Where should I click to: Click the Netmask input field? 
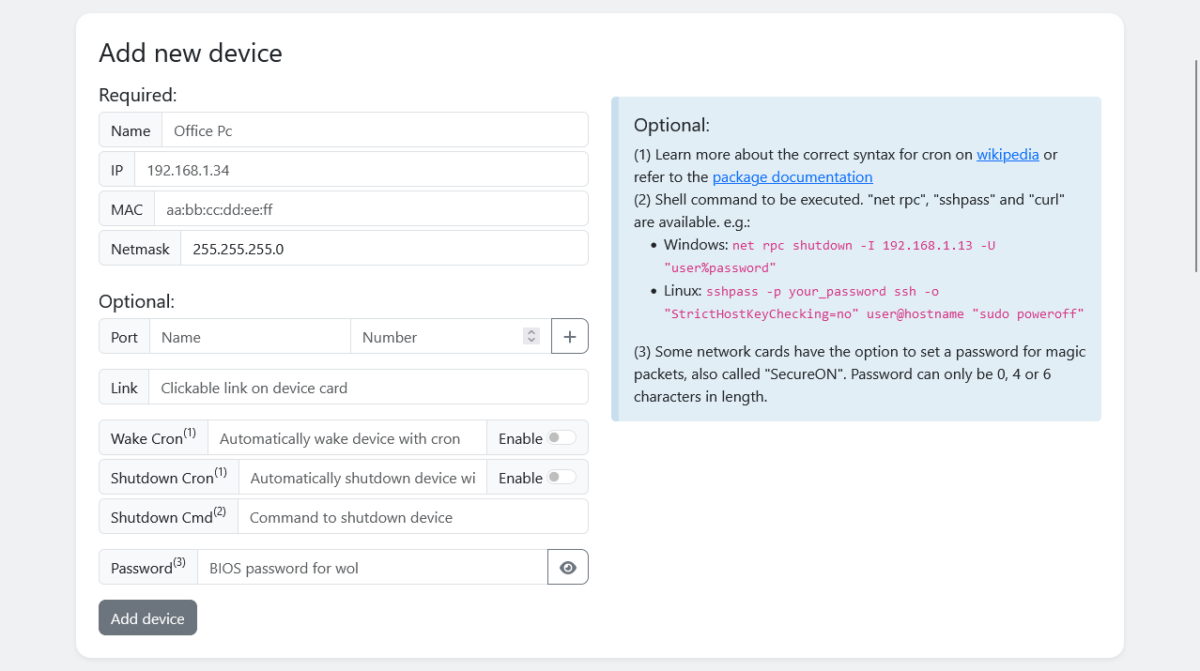pos(383,249)
